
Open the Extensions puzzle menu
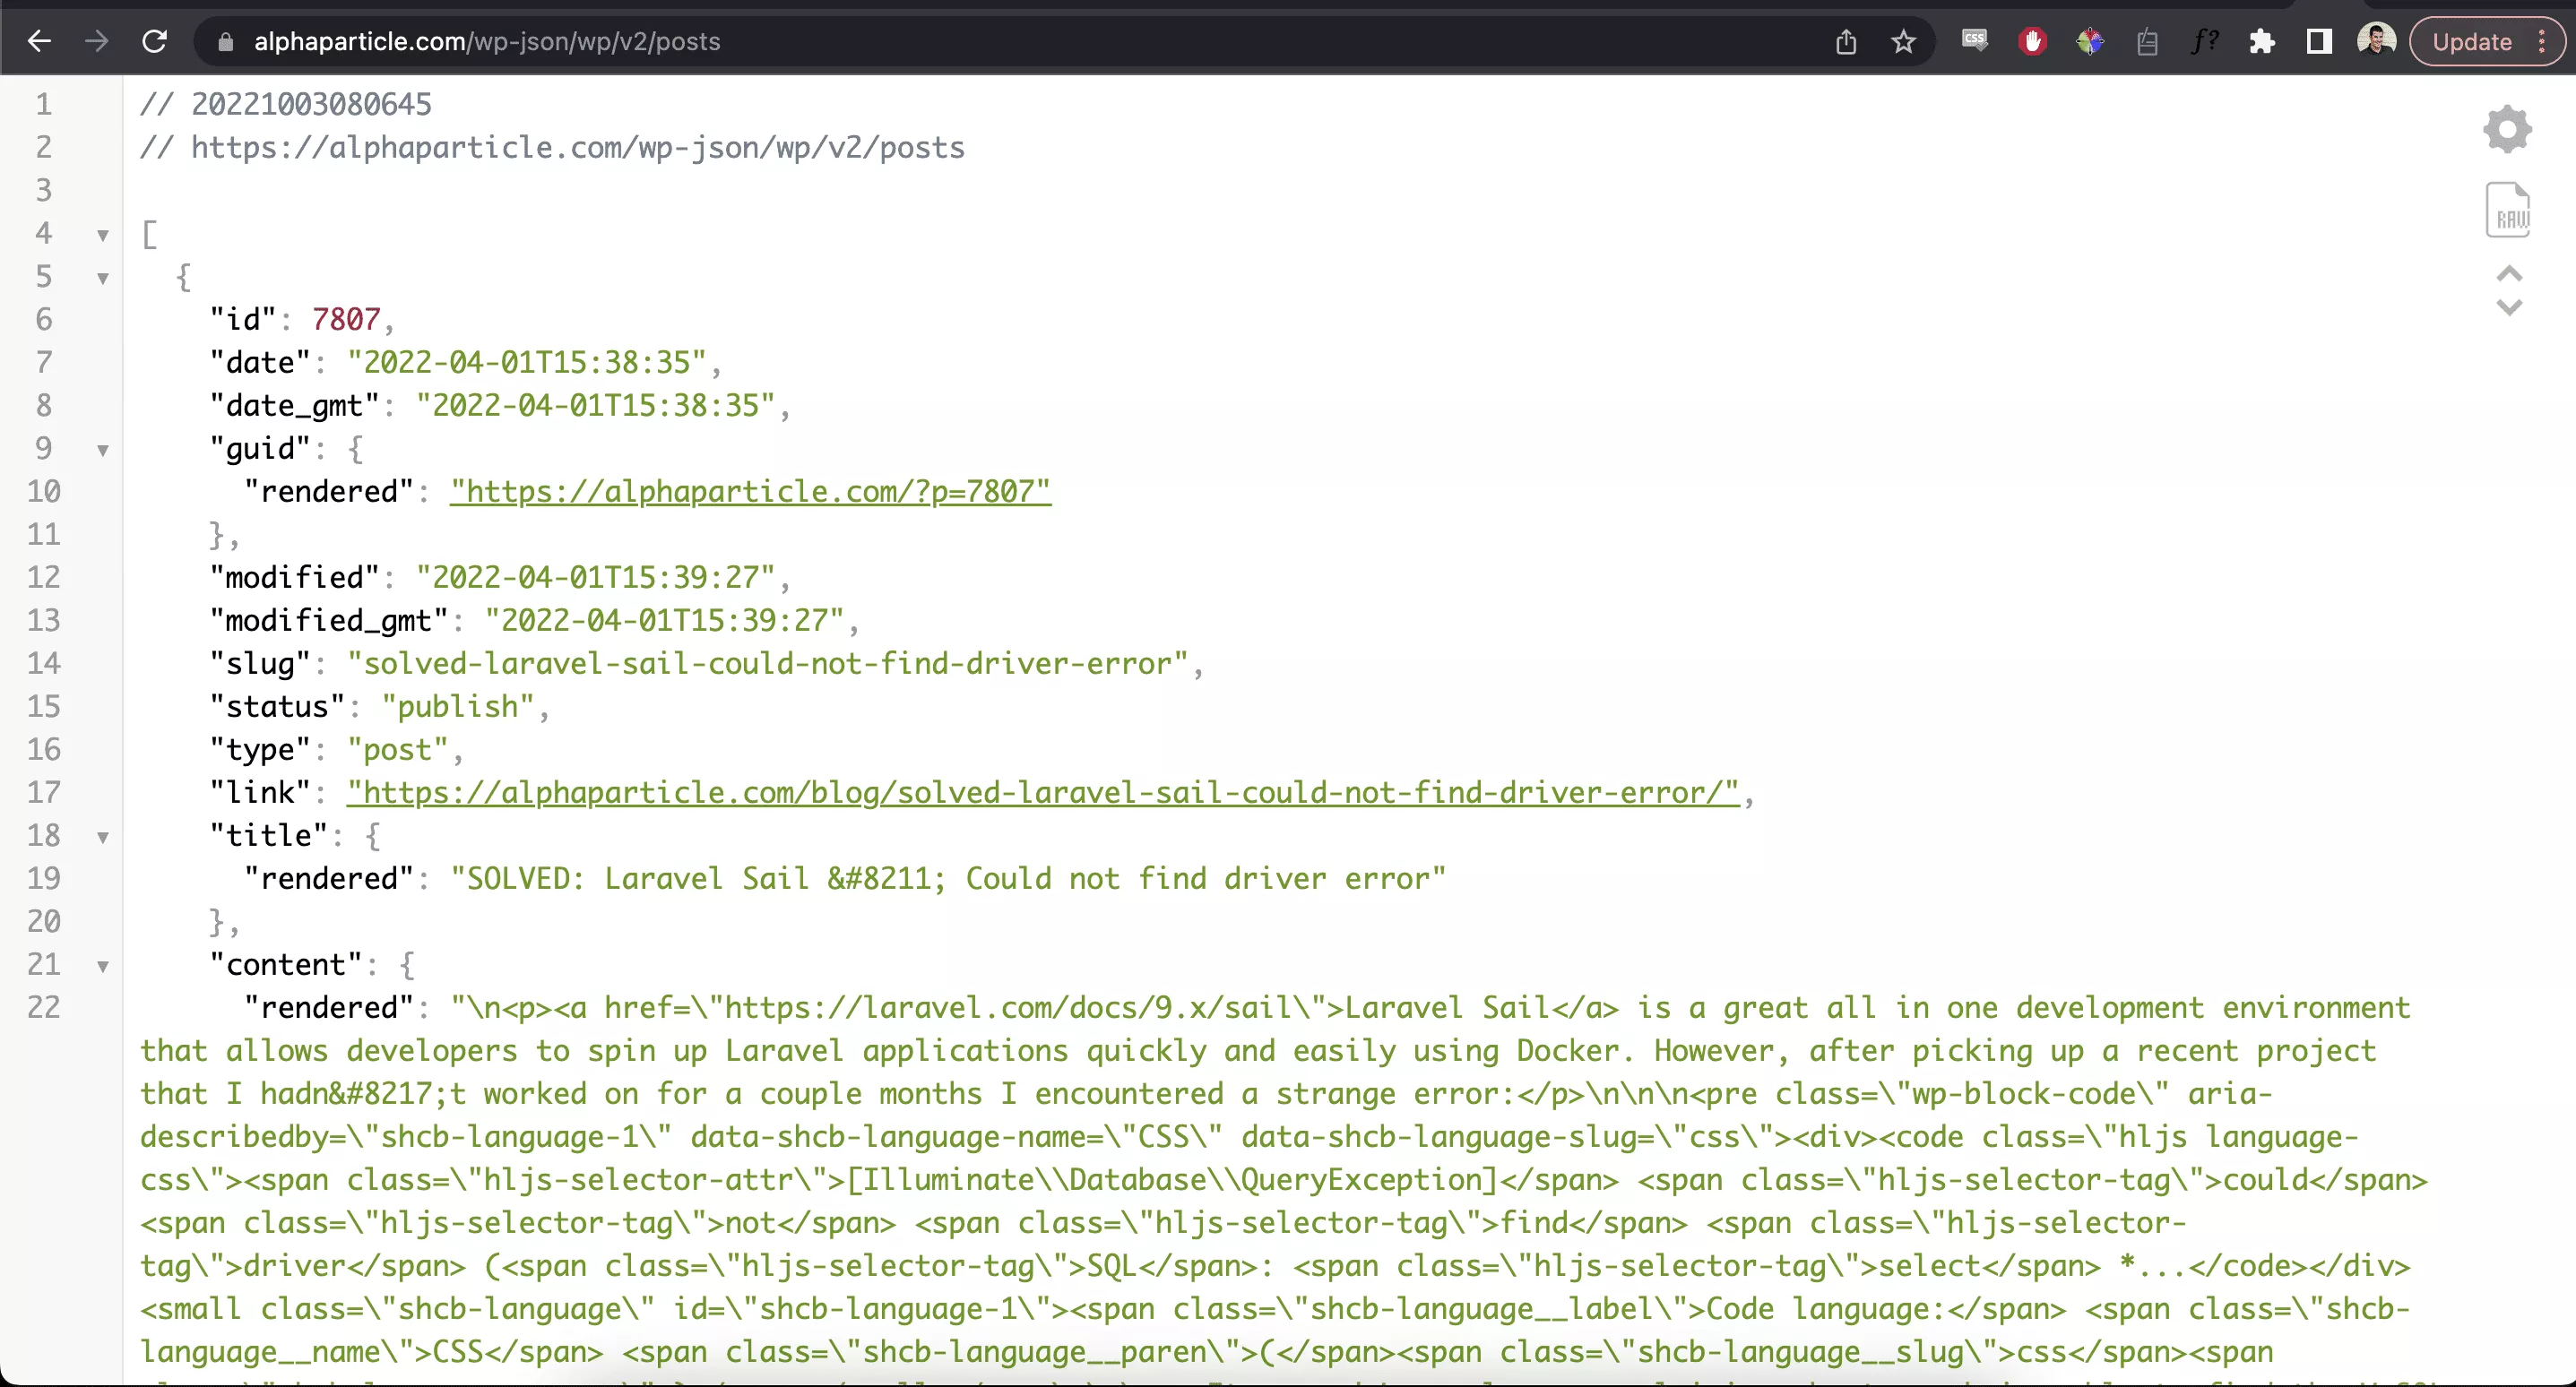[2261, 41]
